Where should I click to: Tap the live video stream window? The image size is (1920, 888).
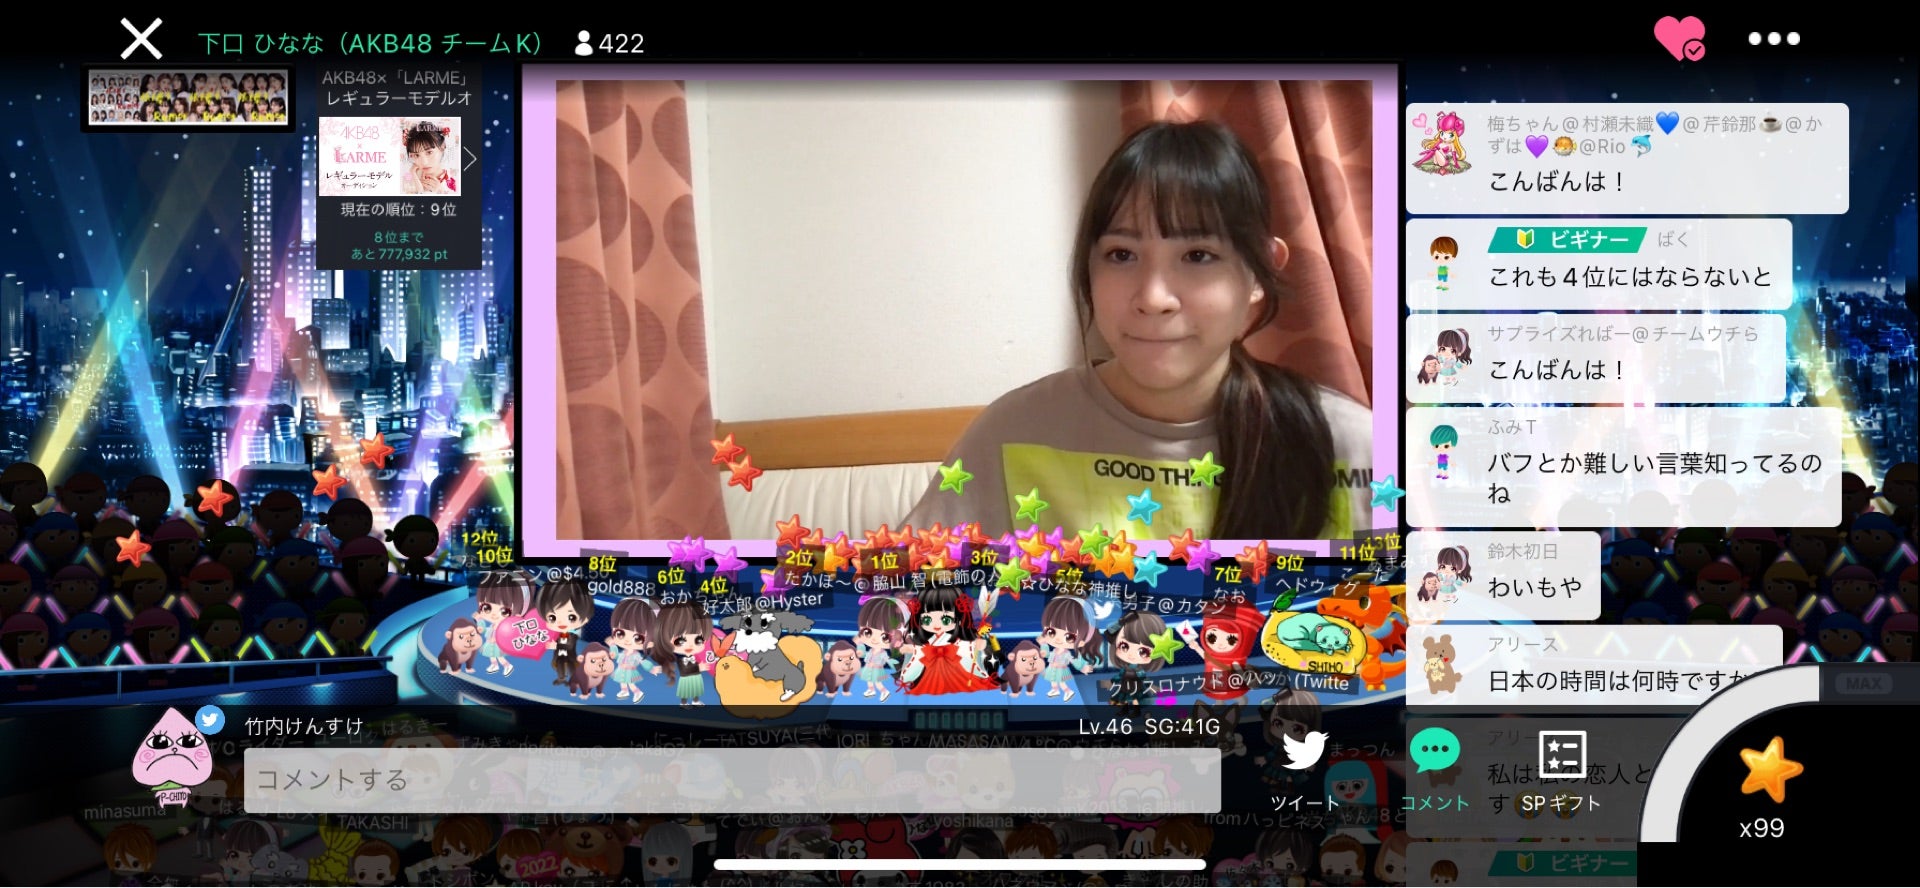(x=962, y=310)
